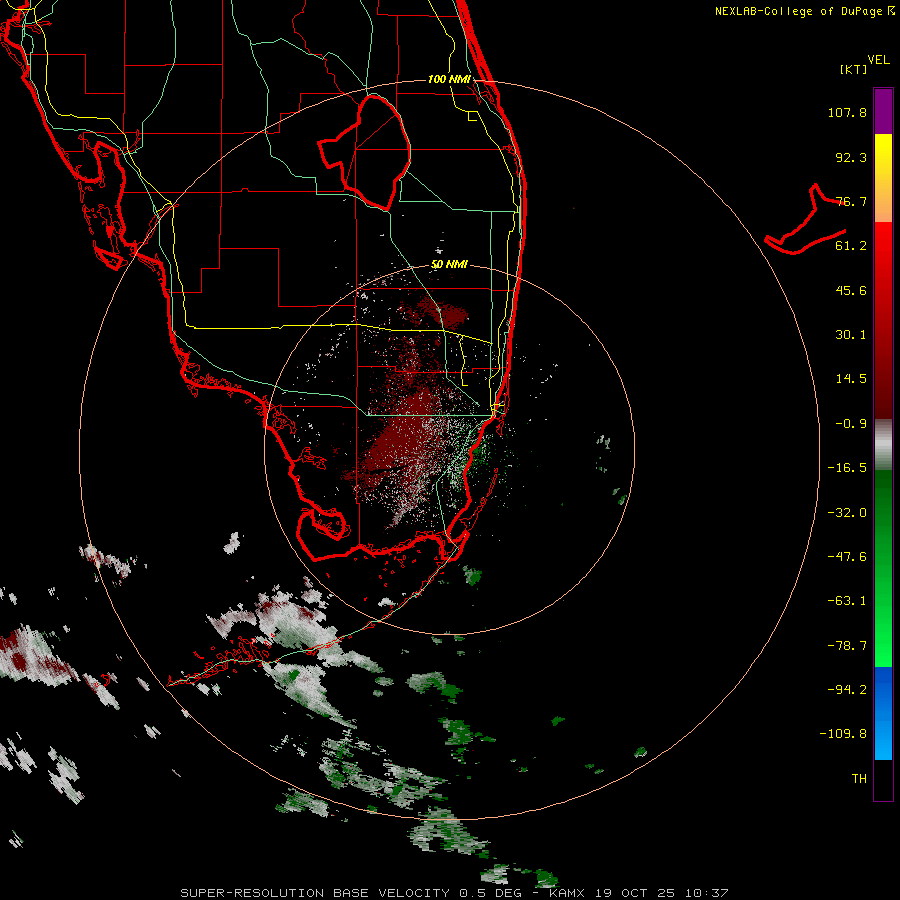Click the -94.2 velocity scale value
This screenshot has height=900, width=900.
pyautogui.click(x=847, y=690)
